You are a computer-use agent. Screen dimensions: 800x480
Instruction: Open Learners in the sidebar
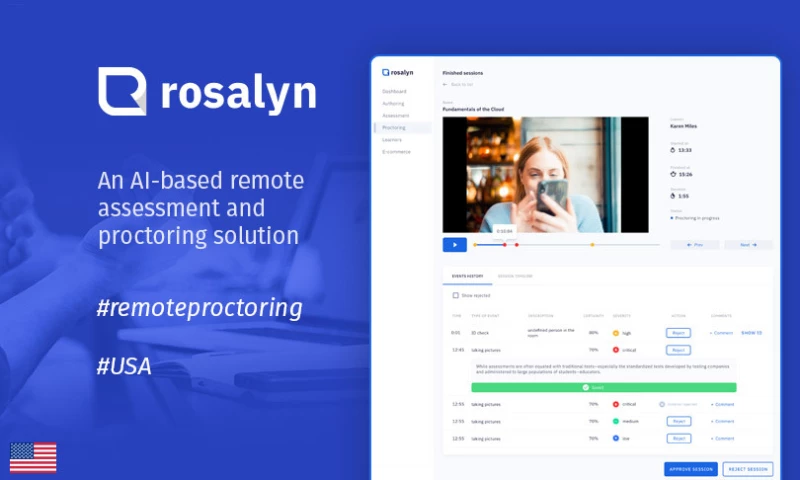[392, 140]
